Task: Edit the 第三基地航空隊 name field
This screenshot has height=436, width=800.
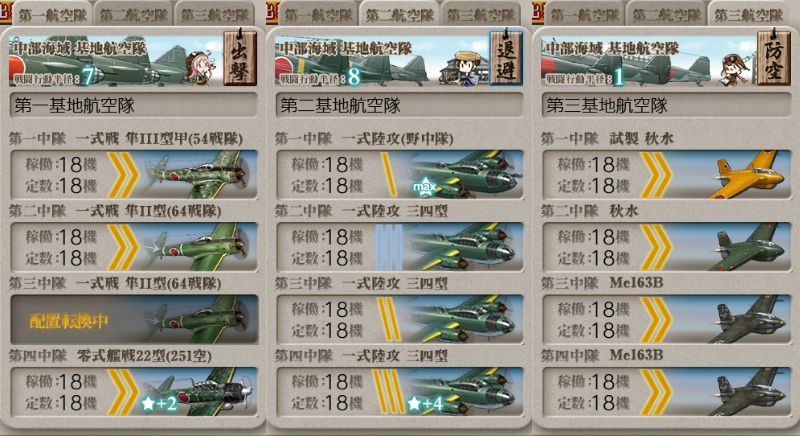Action: (x=666, y=106)
